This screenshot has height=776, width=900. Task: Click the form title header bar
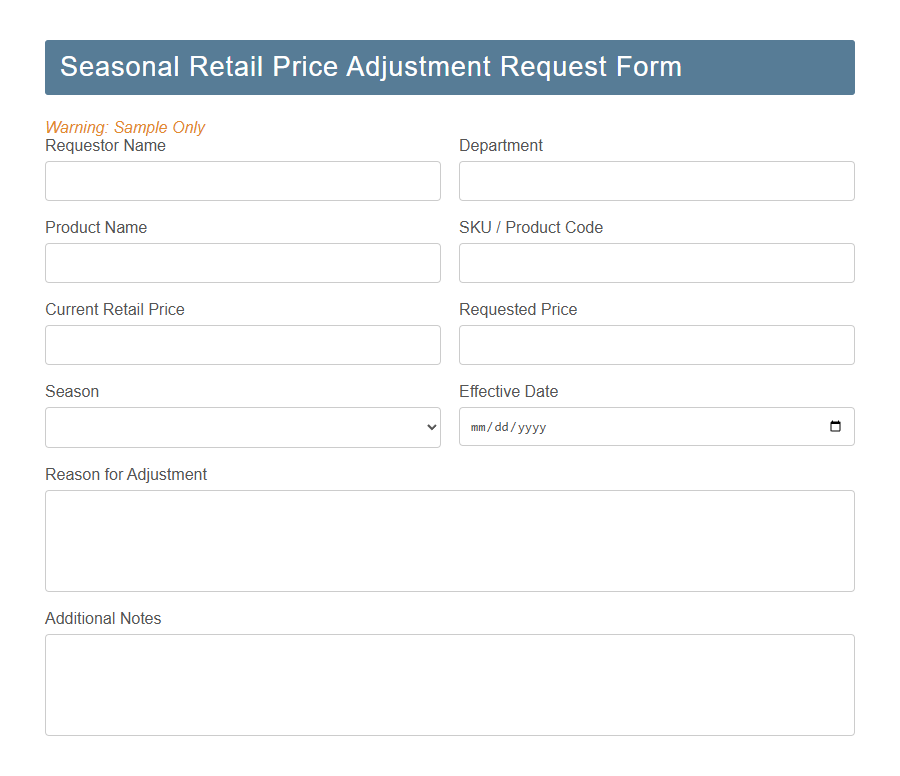point(449,67)
